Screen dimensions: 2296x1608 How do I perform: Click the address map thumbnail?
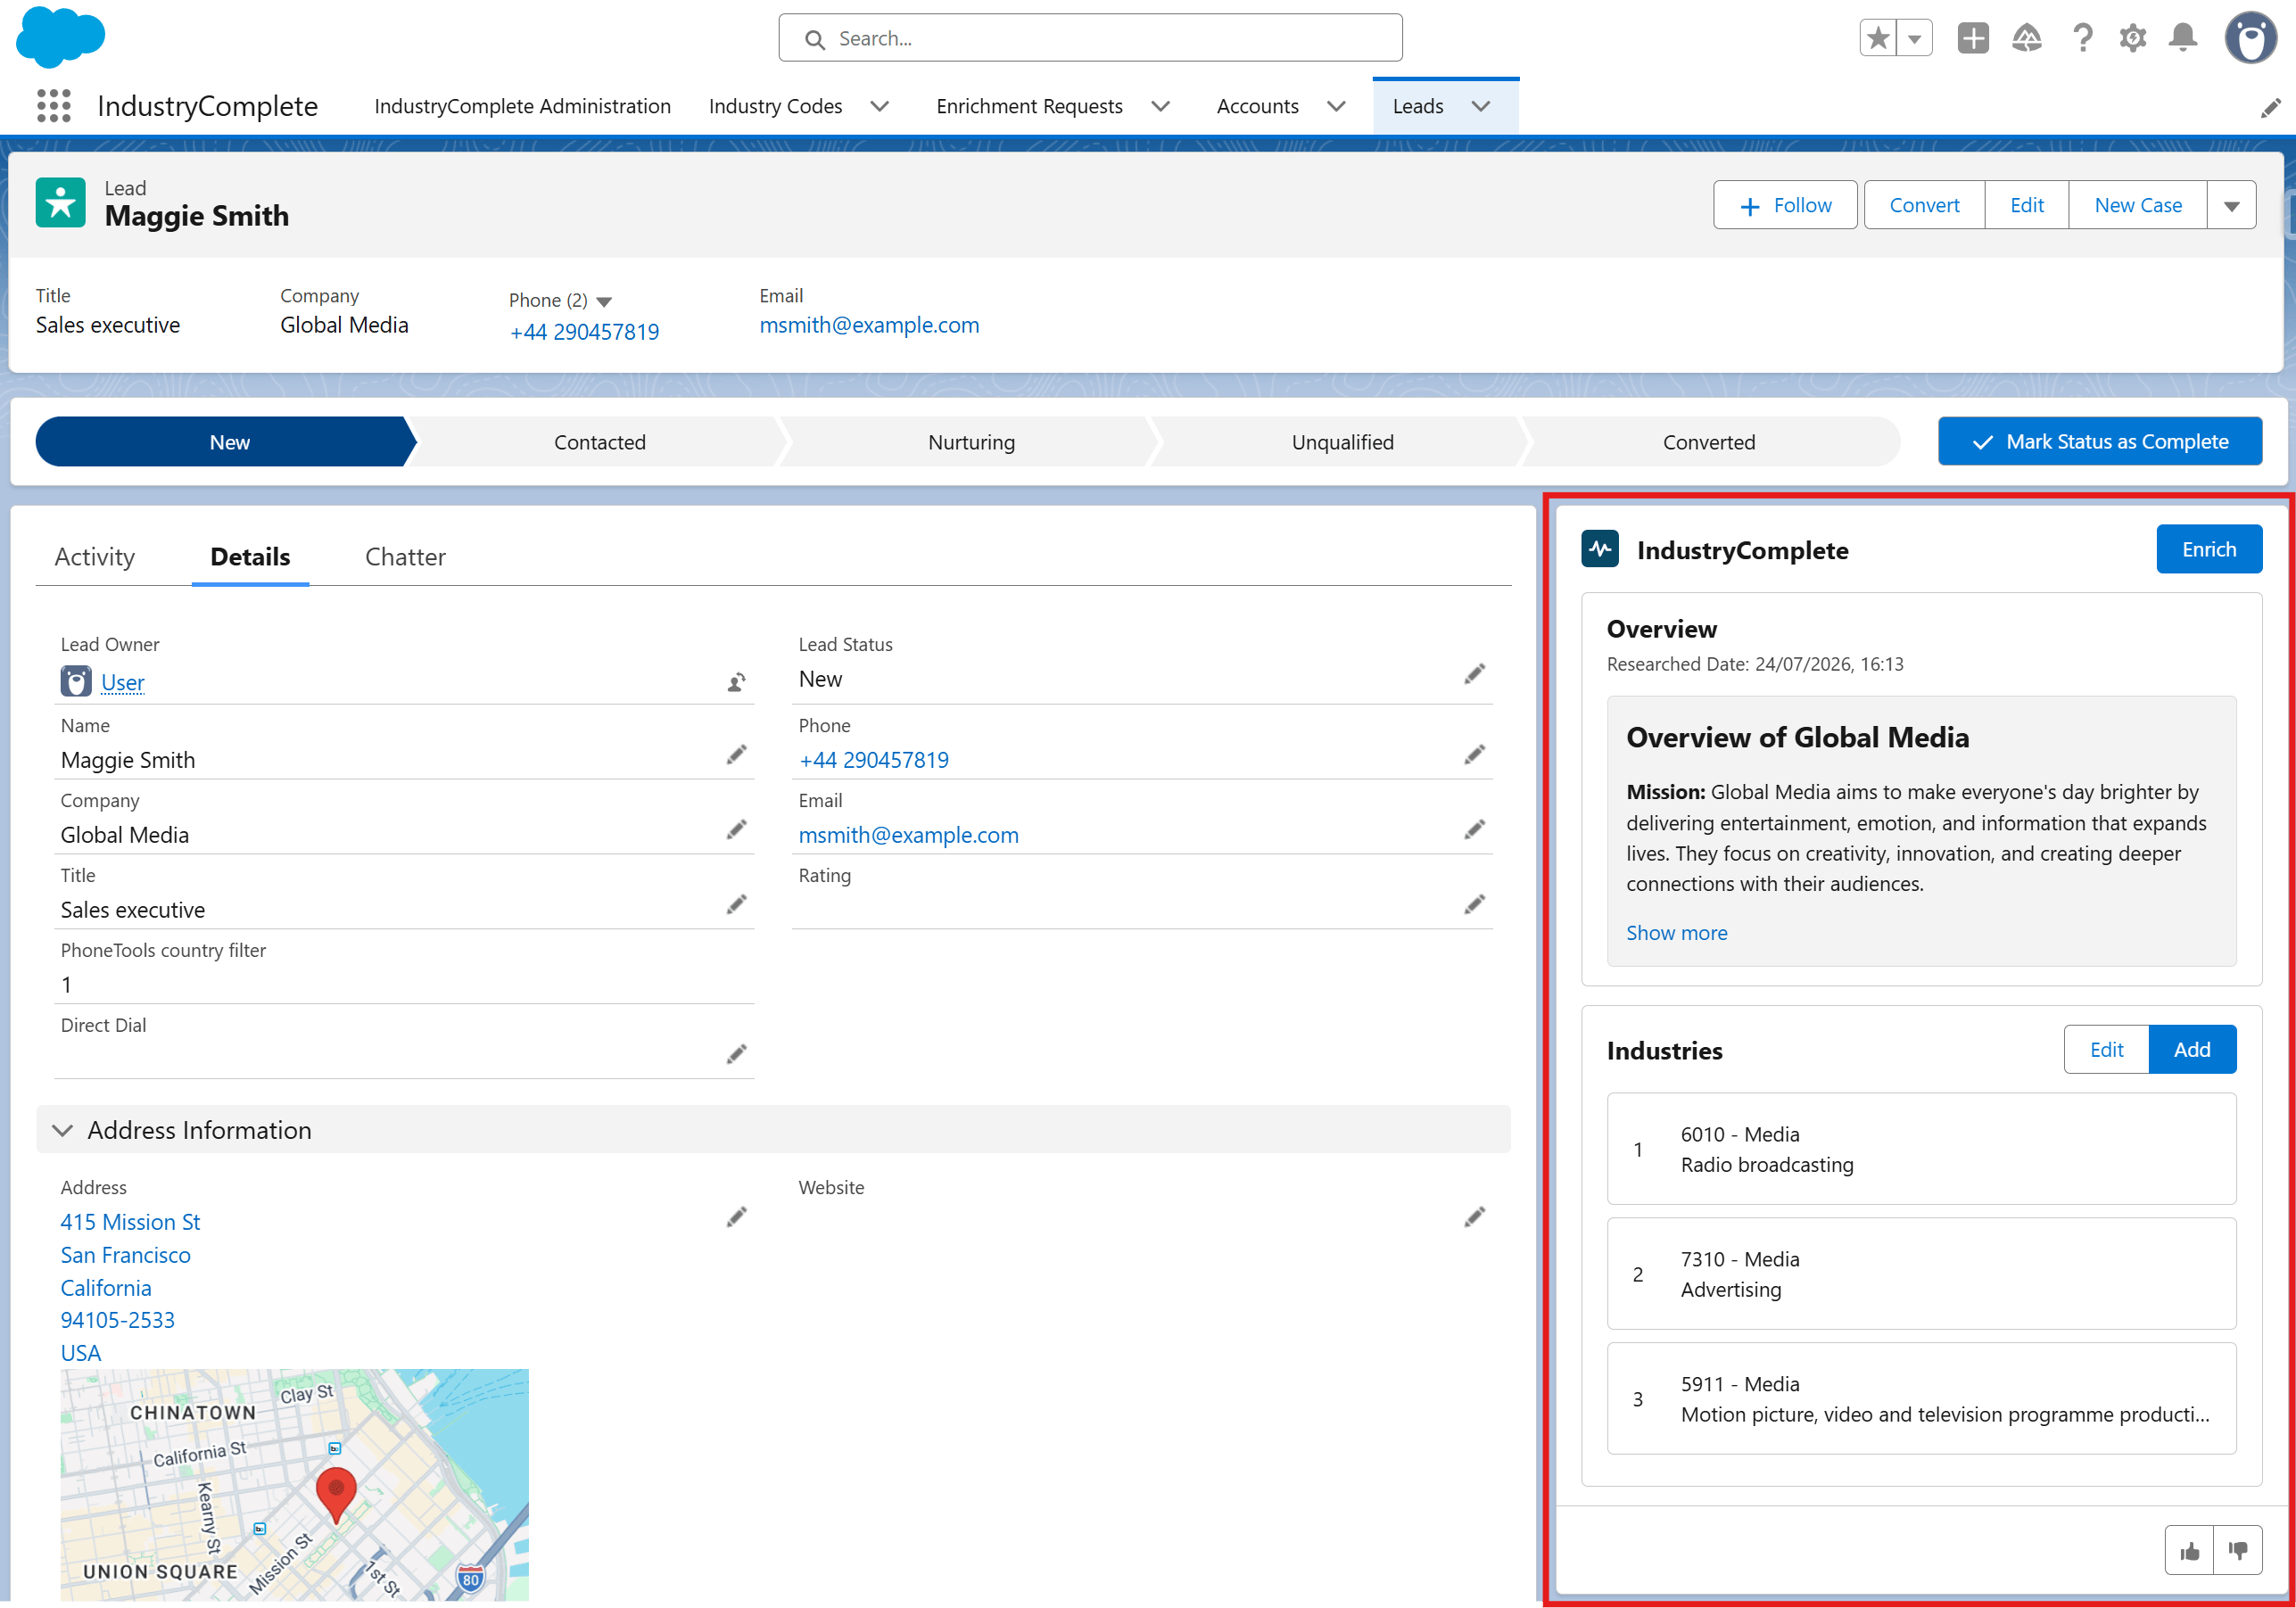pos(295,1485)
